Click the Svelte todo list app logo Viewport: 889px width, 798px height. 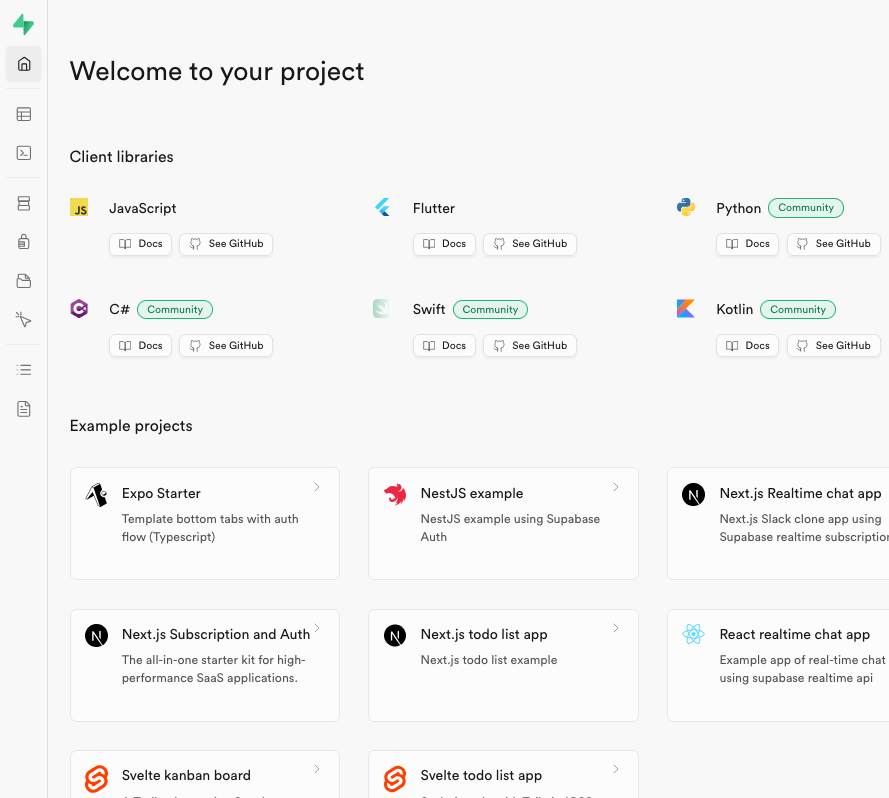click(395, 779)
